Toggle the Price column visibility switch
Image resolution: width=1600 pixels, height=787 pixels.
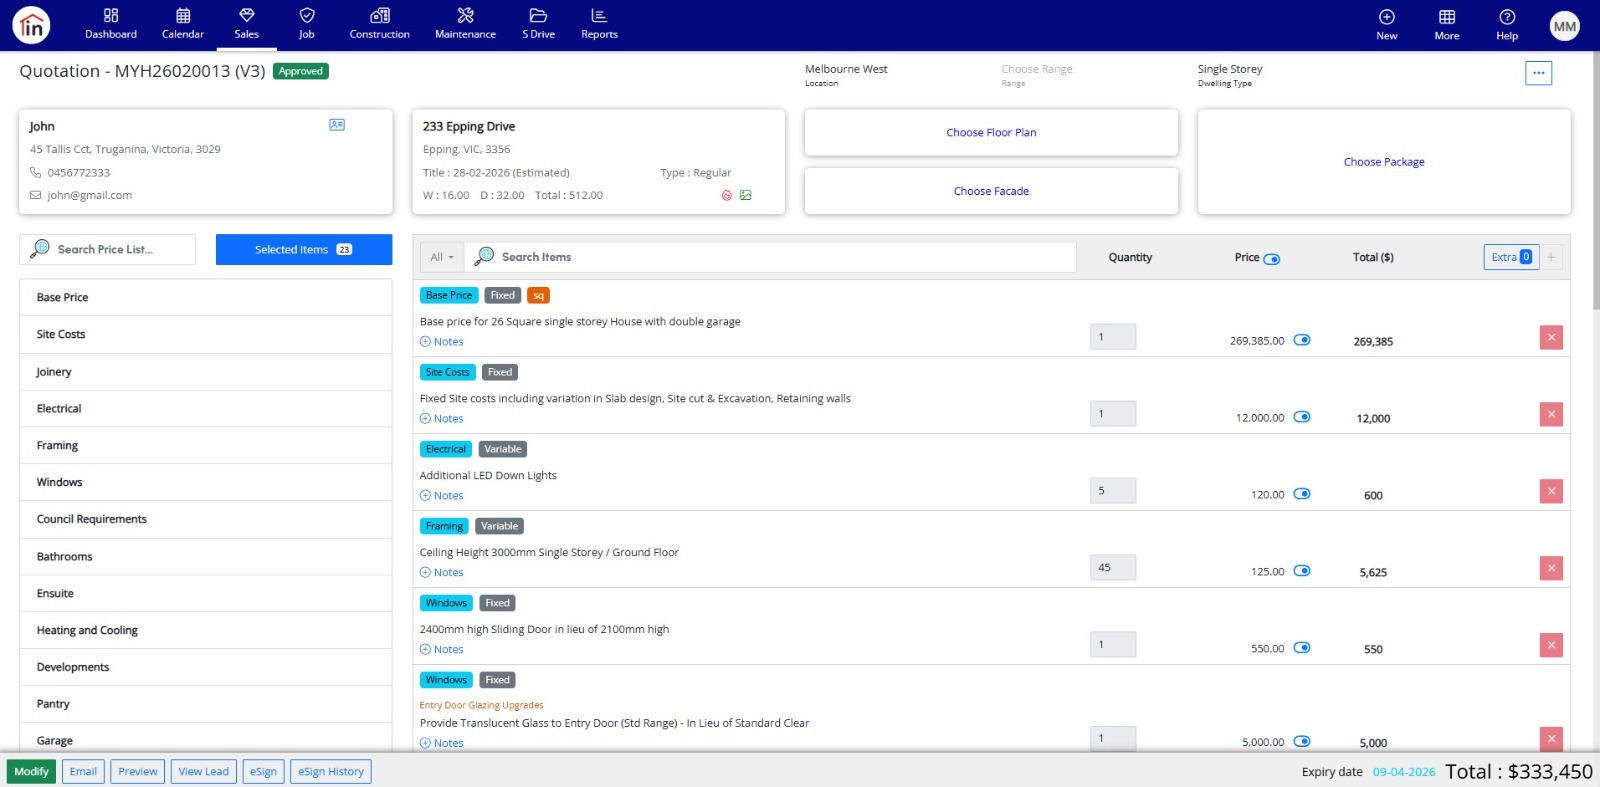(x=1271, y=259)
